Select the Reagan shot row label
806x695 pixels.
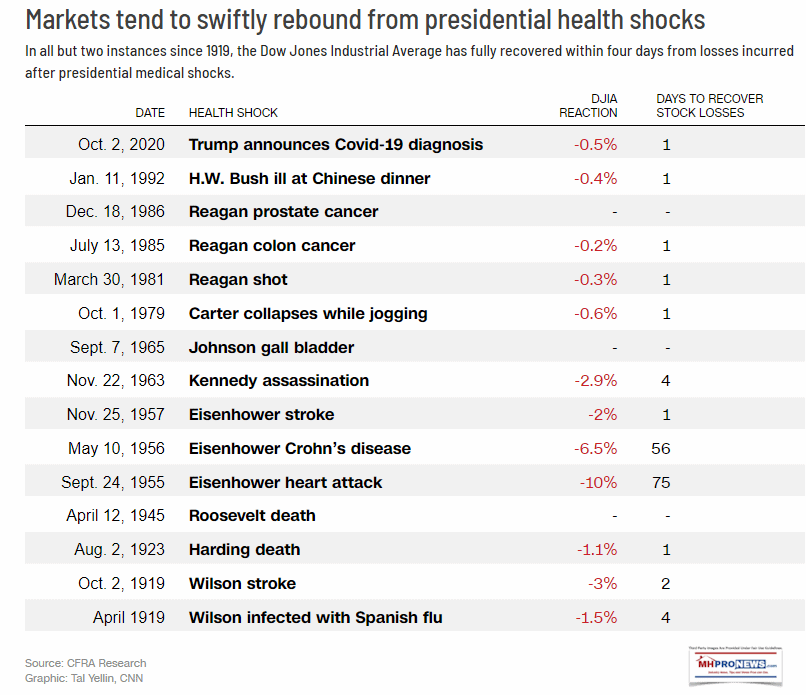[238, 280]
